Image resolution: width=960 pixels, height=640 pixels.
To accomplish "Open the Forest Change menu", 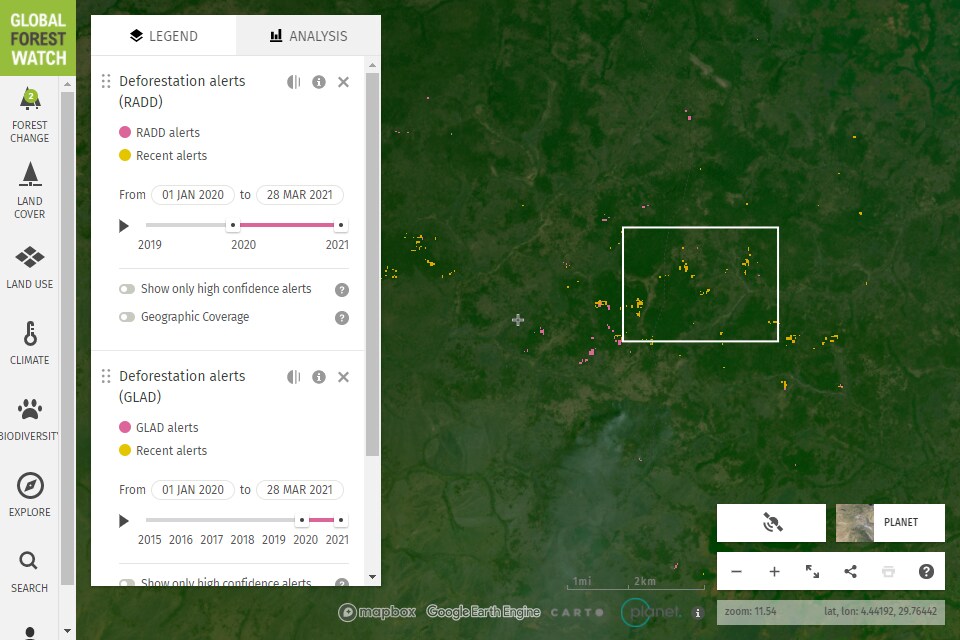I will [x=29, y=115].
